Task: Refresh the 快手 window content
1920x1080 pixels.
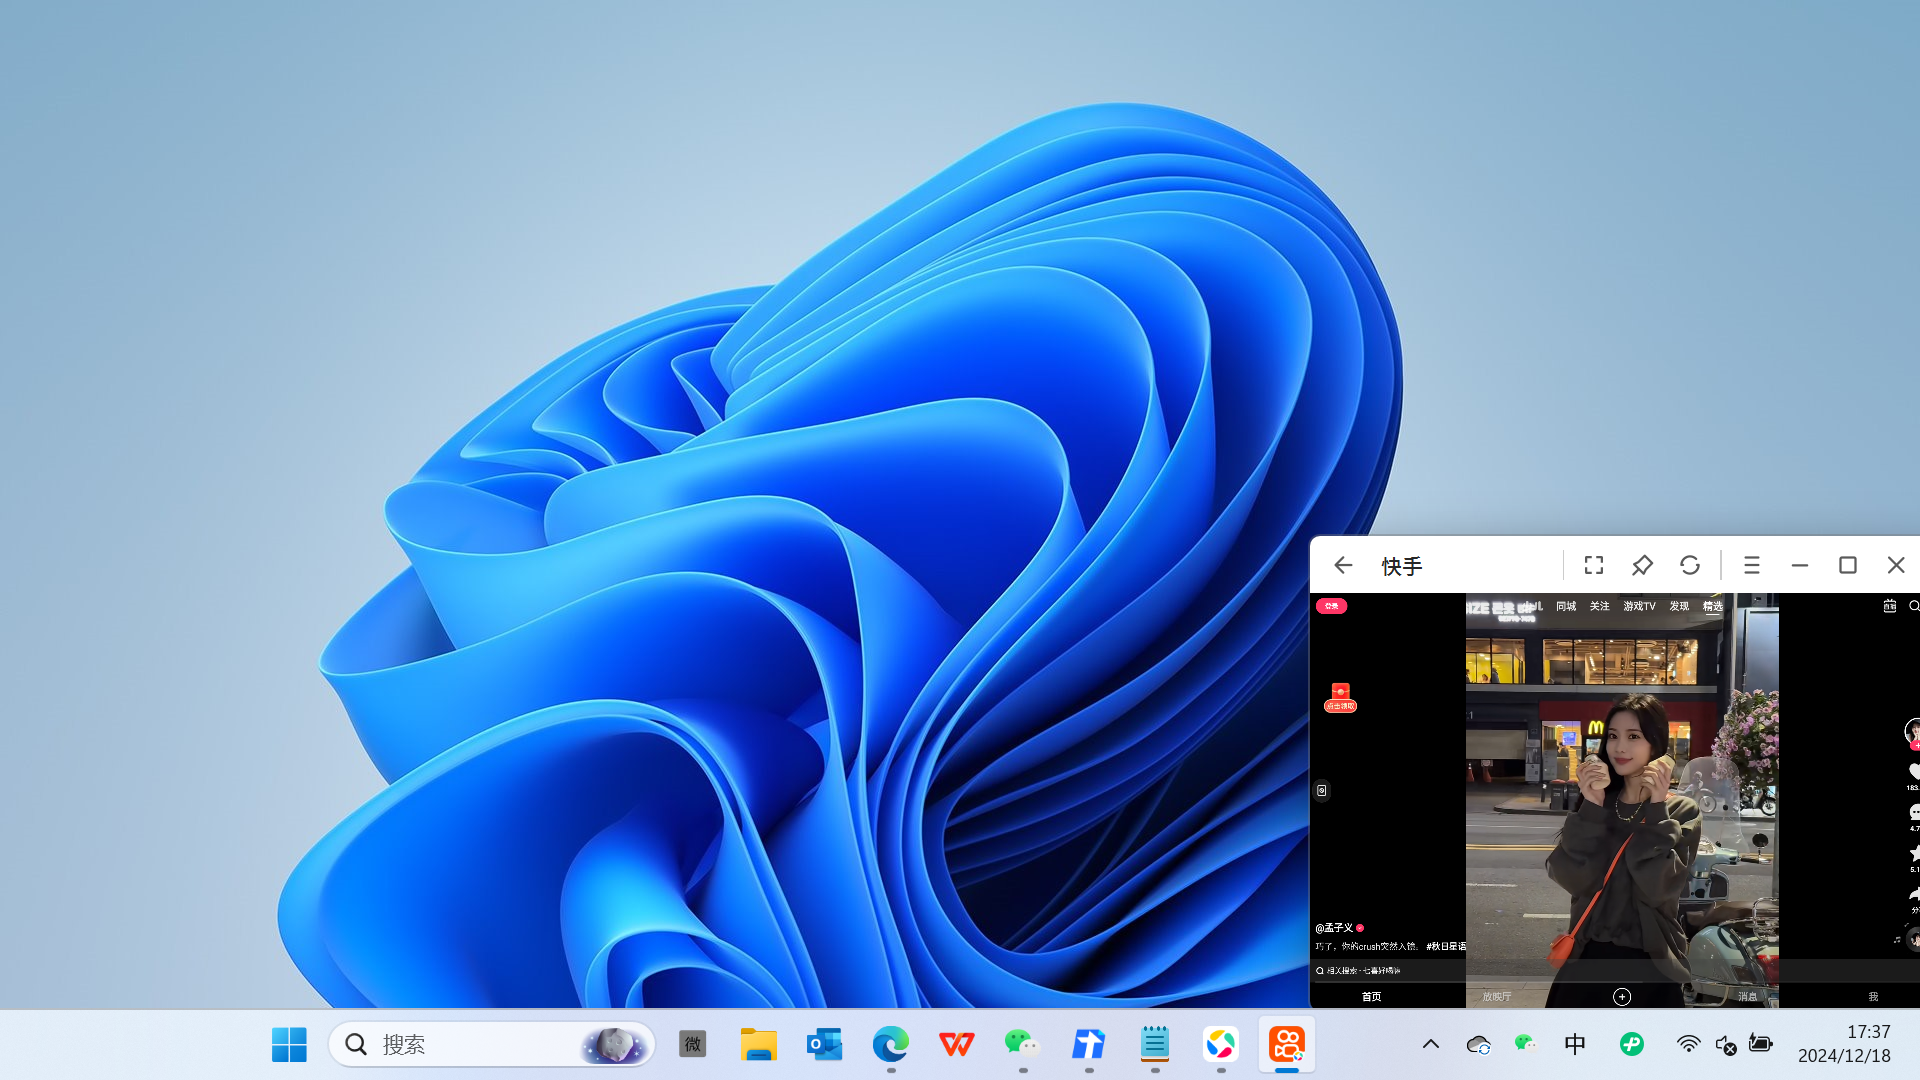Action: (x=1690, y=566)
